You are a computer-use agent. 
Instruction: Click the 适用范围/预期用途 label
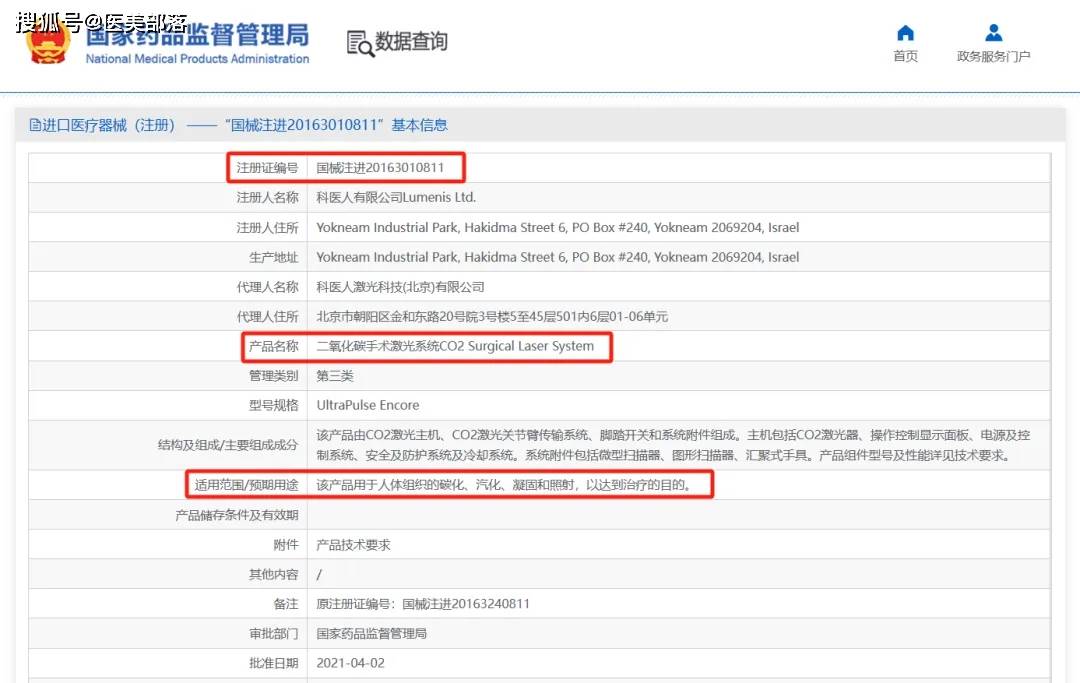pyautogui.click(x=246, y=485)
